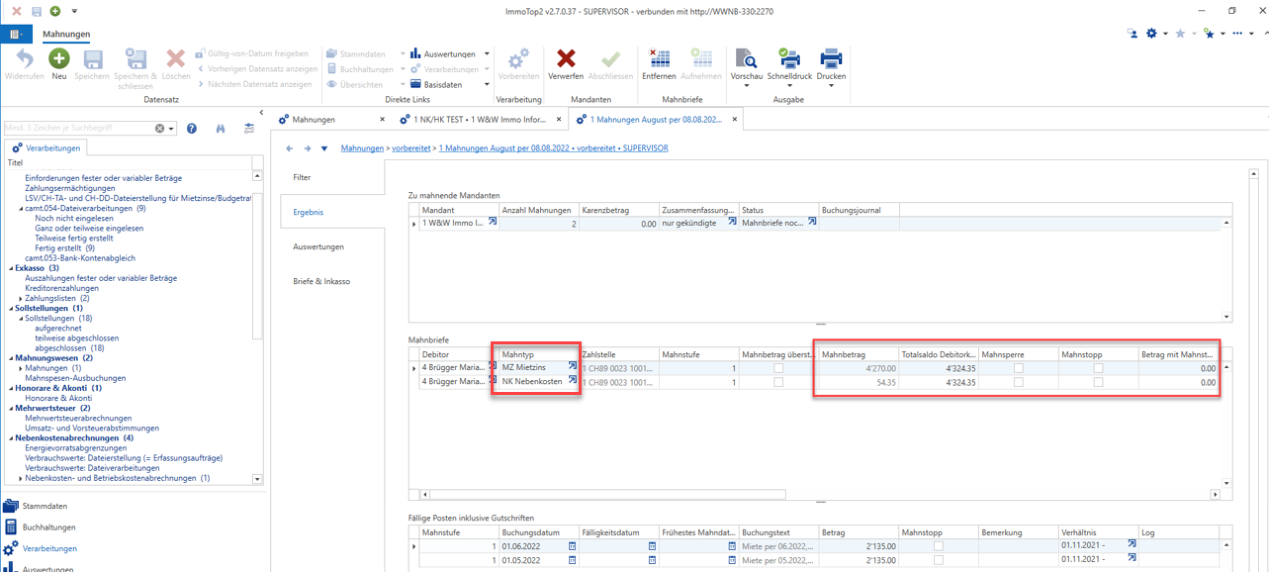The height and width of the screenshot is (574, 1269).
Task: Open the Vorschau preview icon
Action: coord(746,59)
